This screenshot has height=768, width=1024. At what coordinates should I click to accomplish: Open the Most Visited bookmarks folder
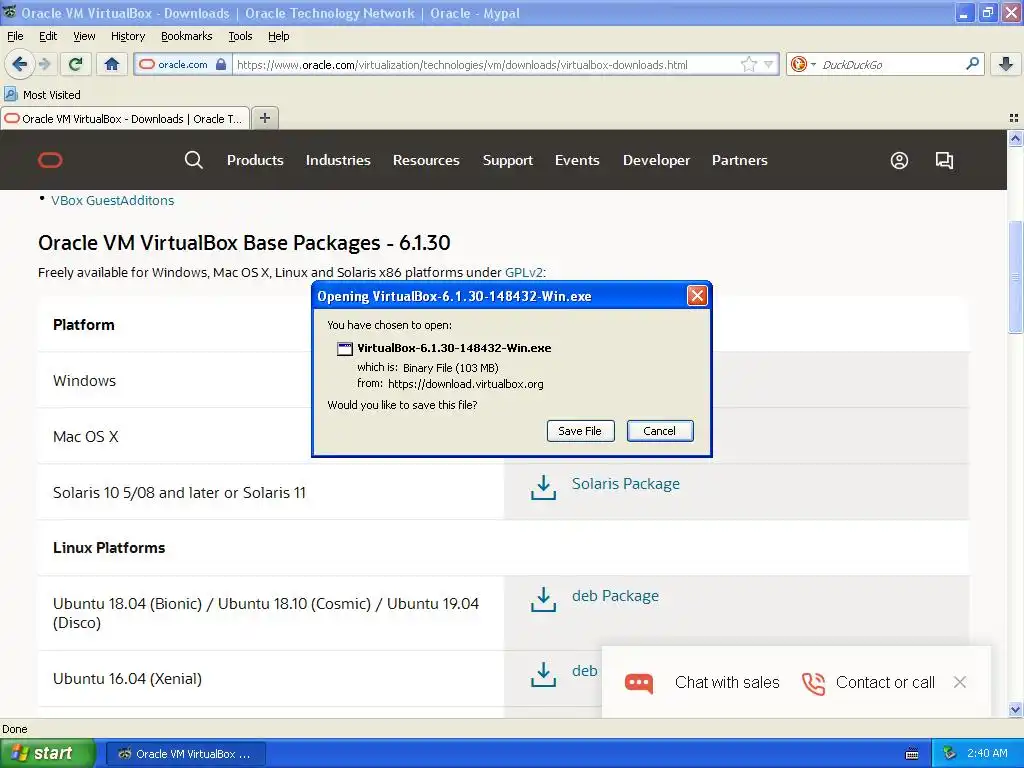43,95
